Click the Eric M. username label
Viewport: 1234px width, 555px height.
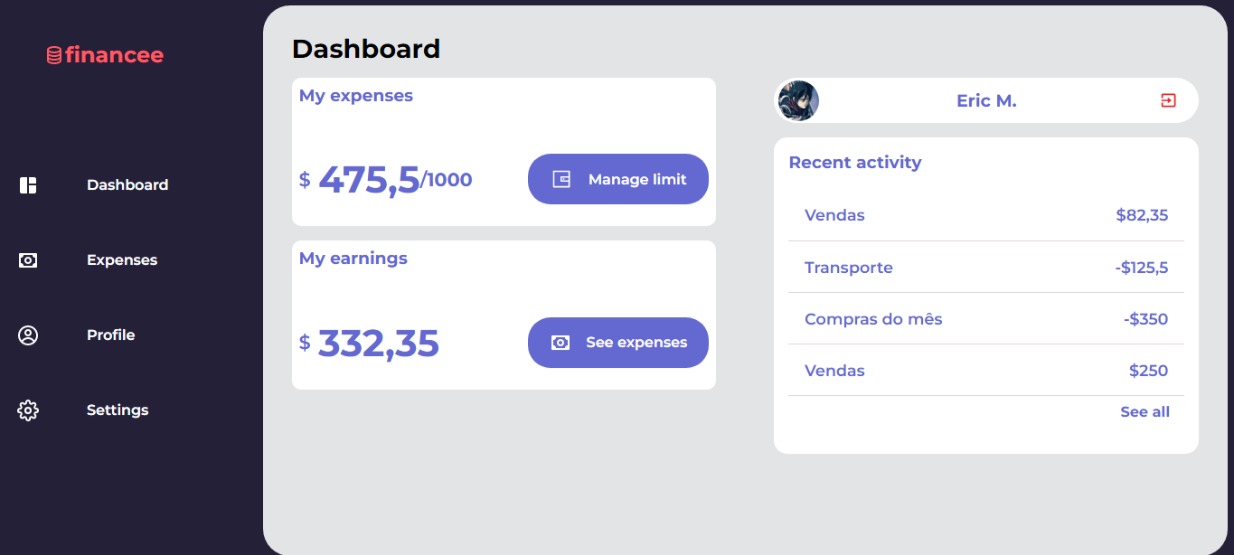pos(986,101)
